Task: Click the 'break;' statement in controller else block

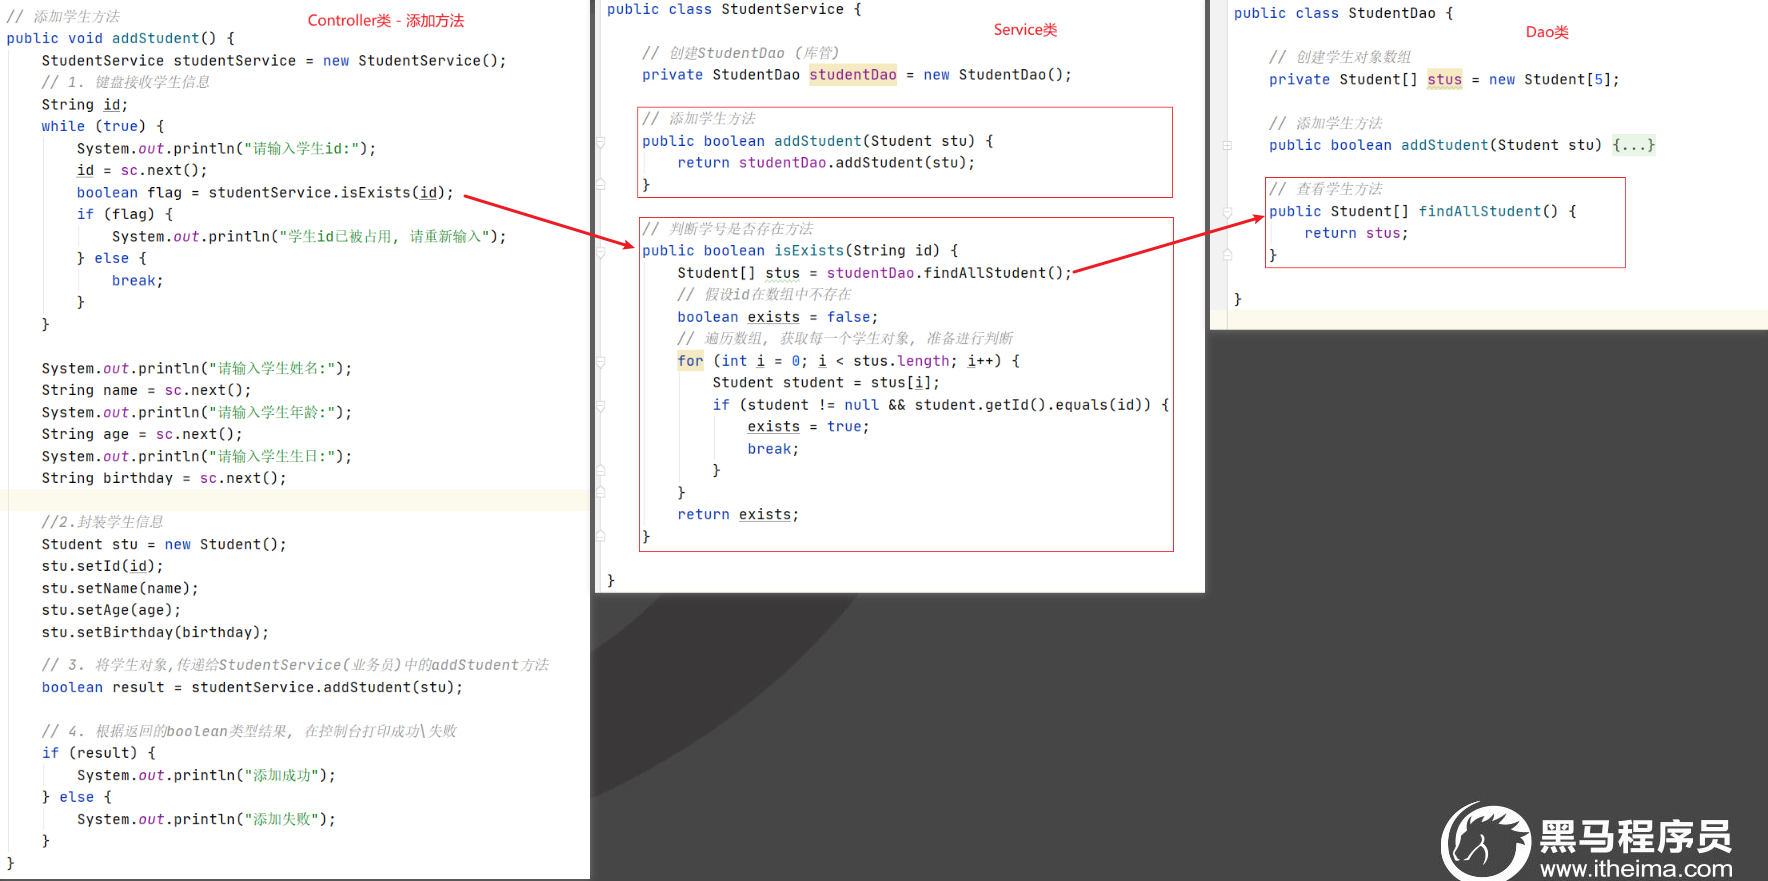Action: (138, 281)
